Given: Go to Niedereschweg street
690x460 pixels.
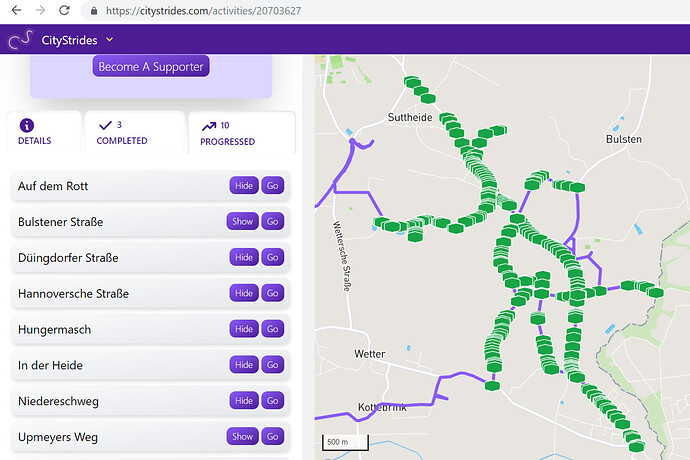Looking at the screenshot, I should (272, 401).
